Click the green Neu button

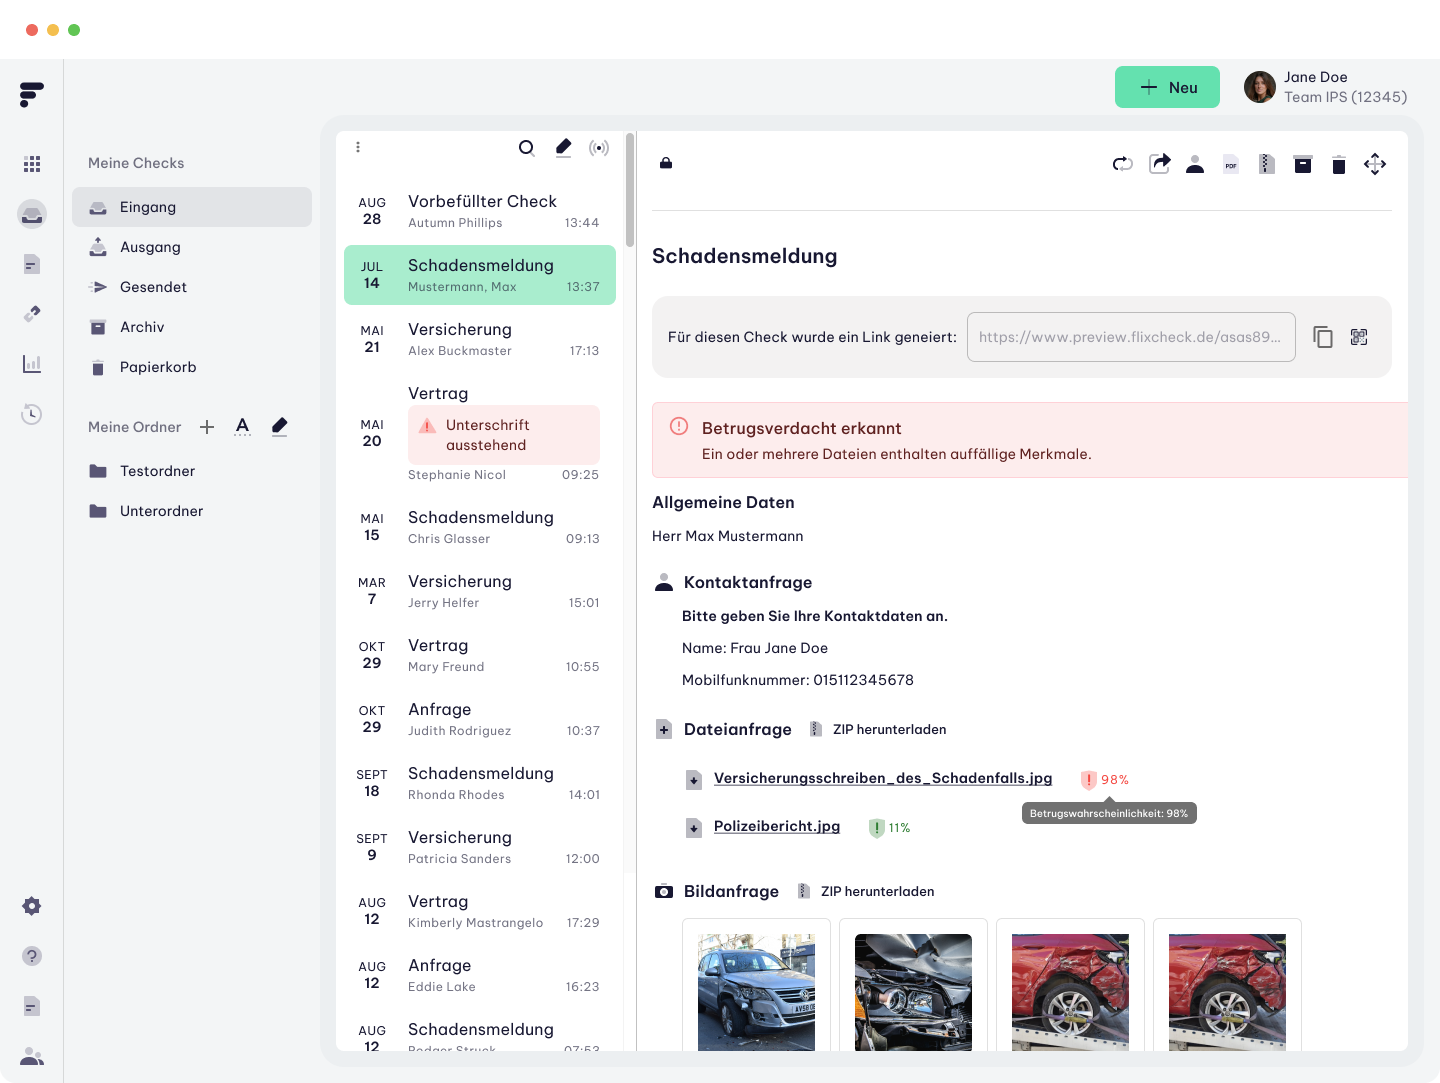[x=1167, y=87]
